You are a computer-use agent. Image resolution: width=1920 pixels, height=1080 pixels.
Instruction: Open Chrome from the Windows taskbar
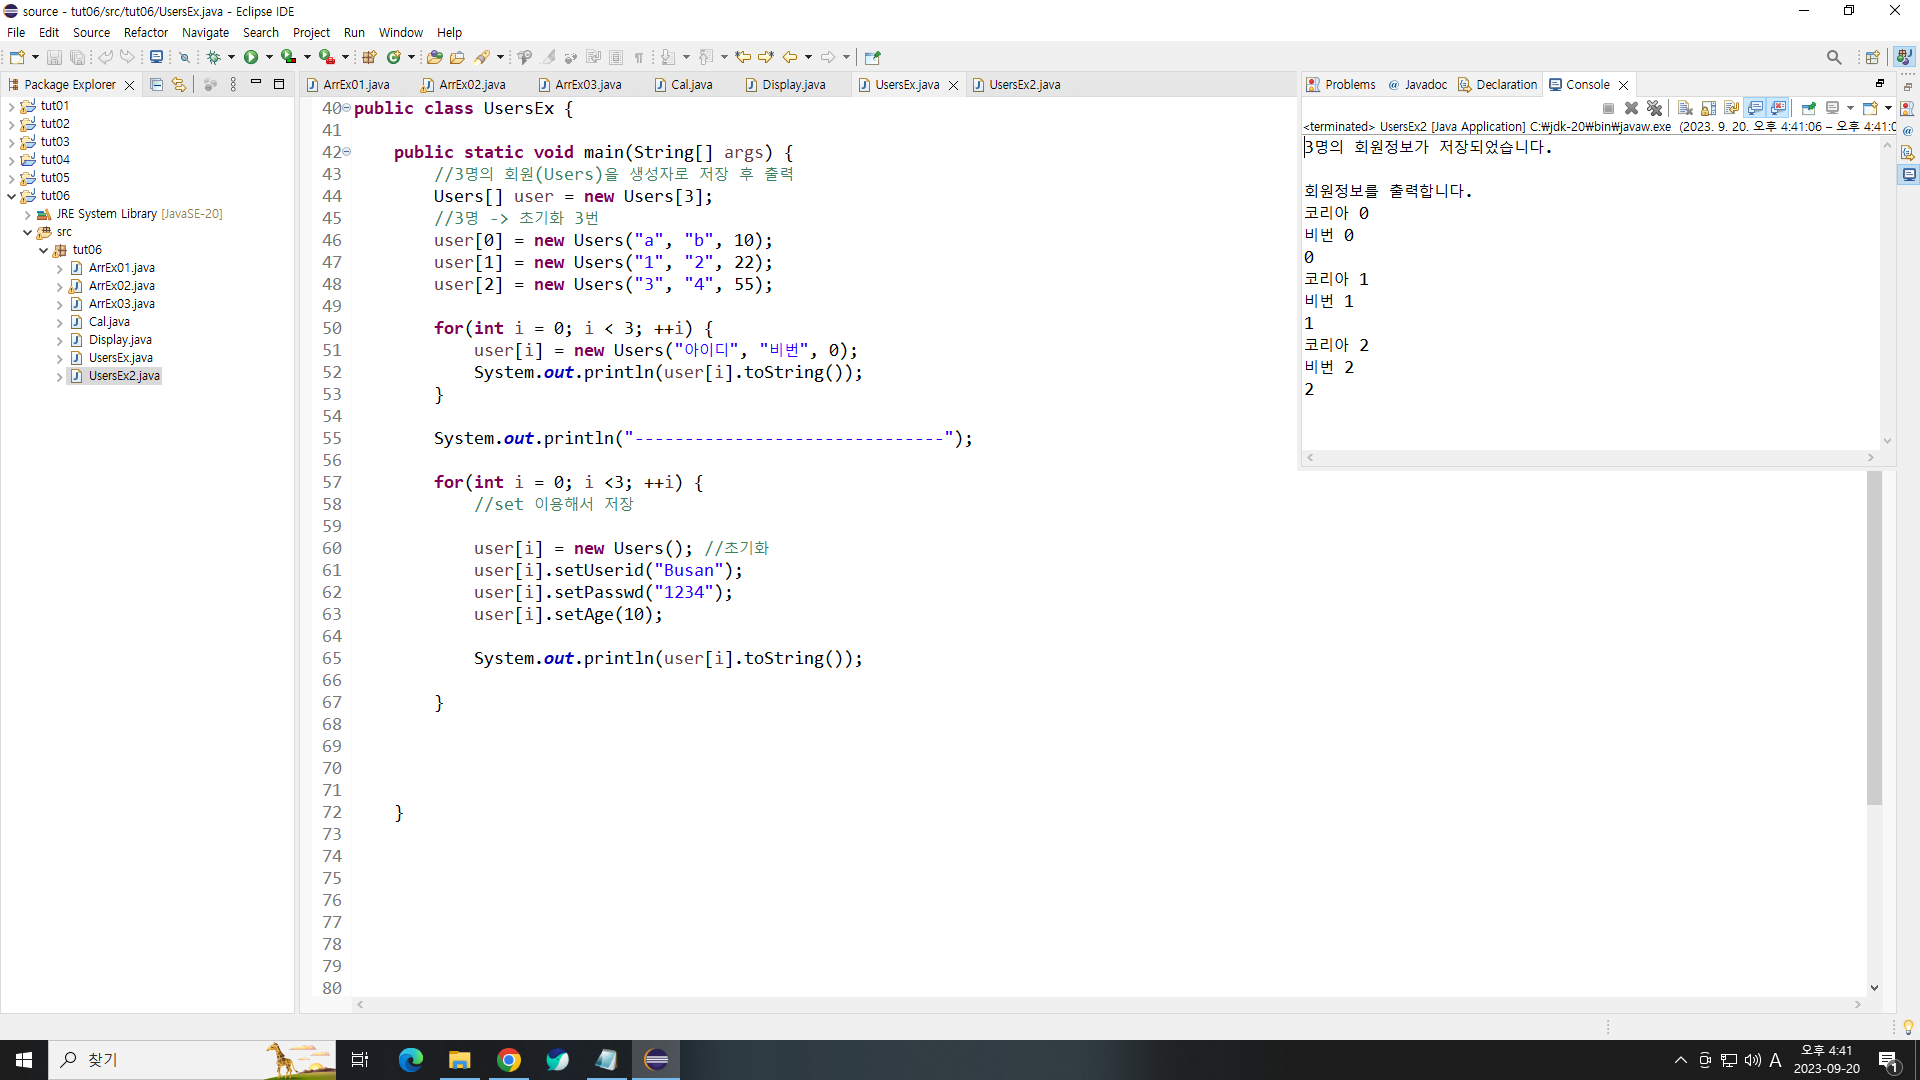[509, 1060]
